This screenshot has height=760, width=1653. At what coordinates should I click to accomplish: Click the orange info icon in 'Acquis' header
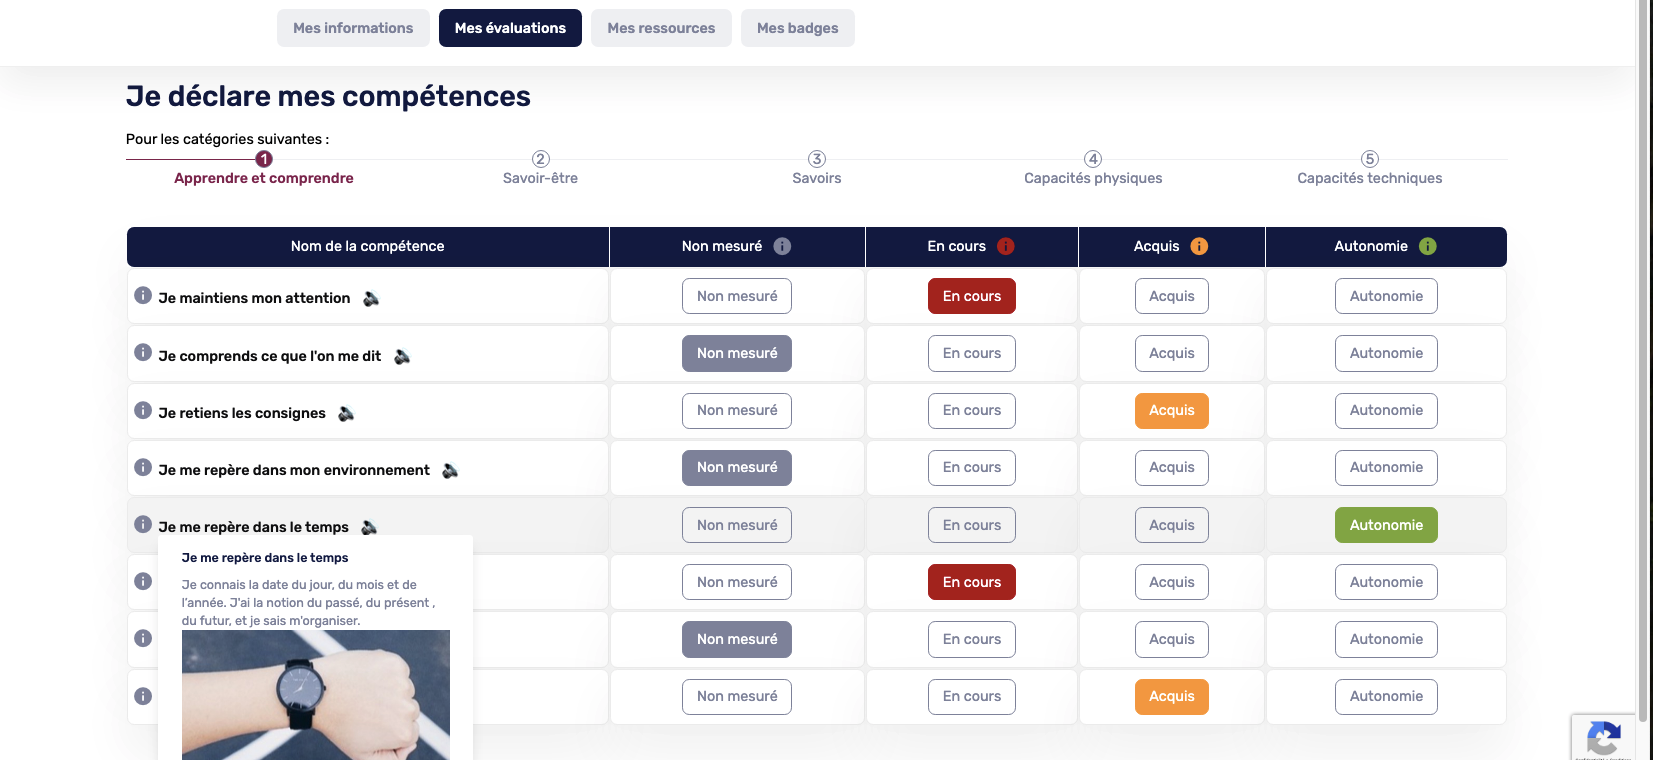(1199, 246)
